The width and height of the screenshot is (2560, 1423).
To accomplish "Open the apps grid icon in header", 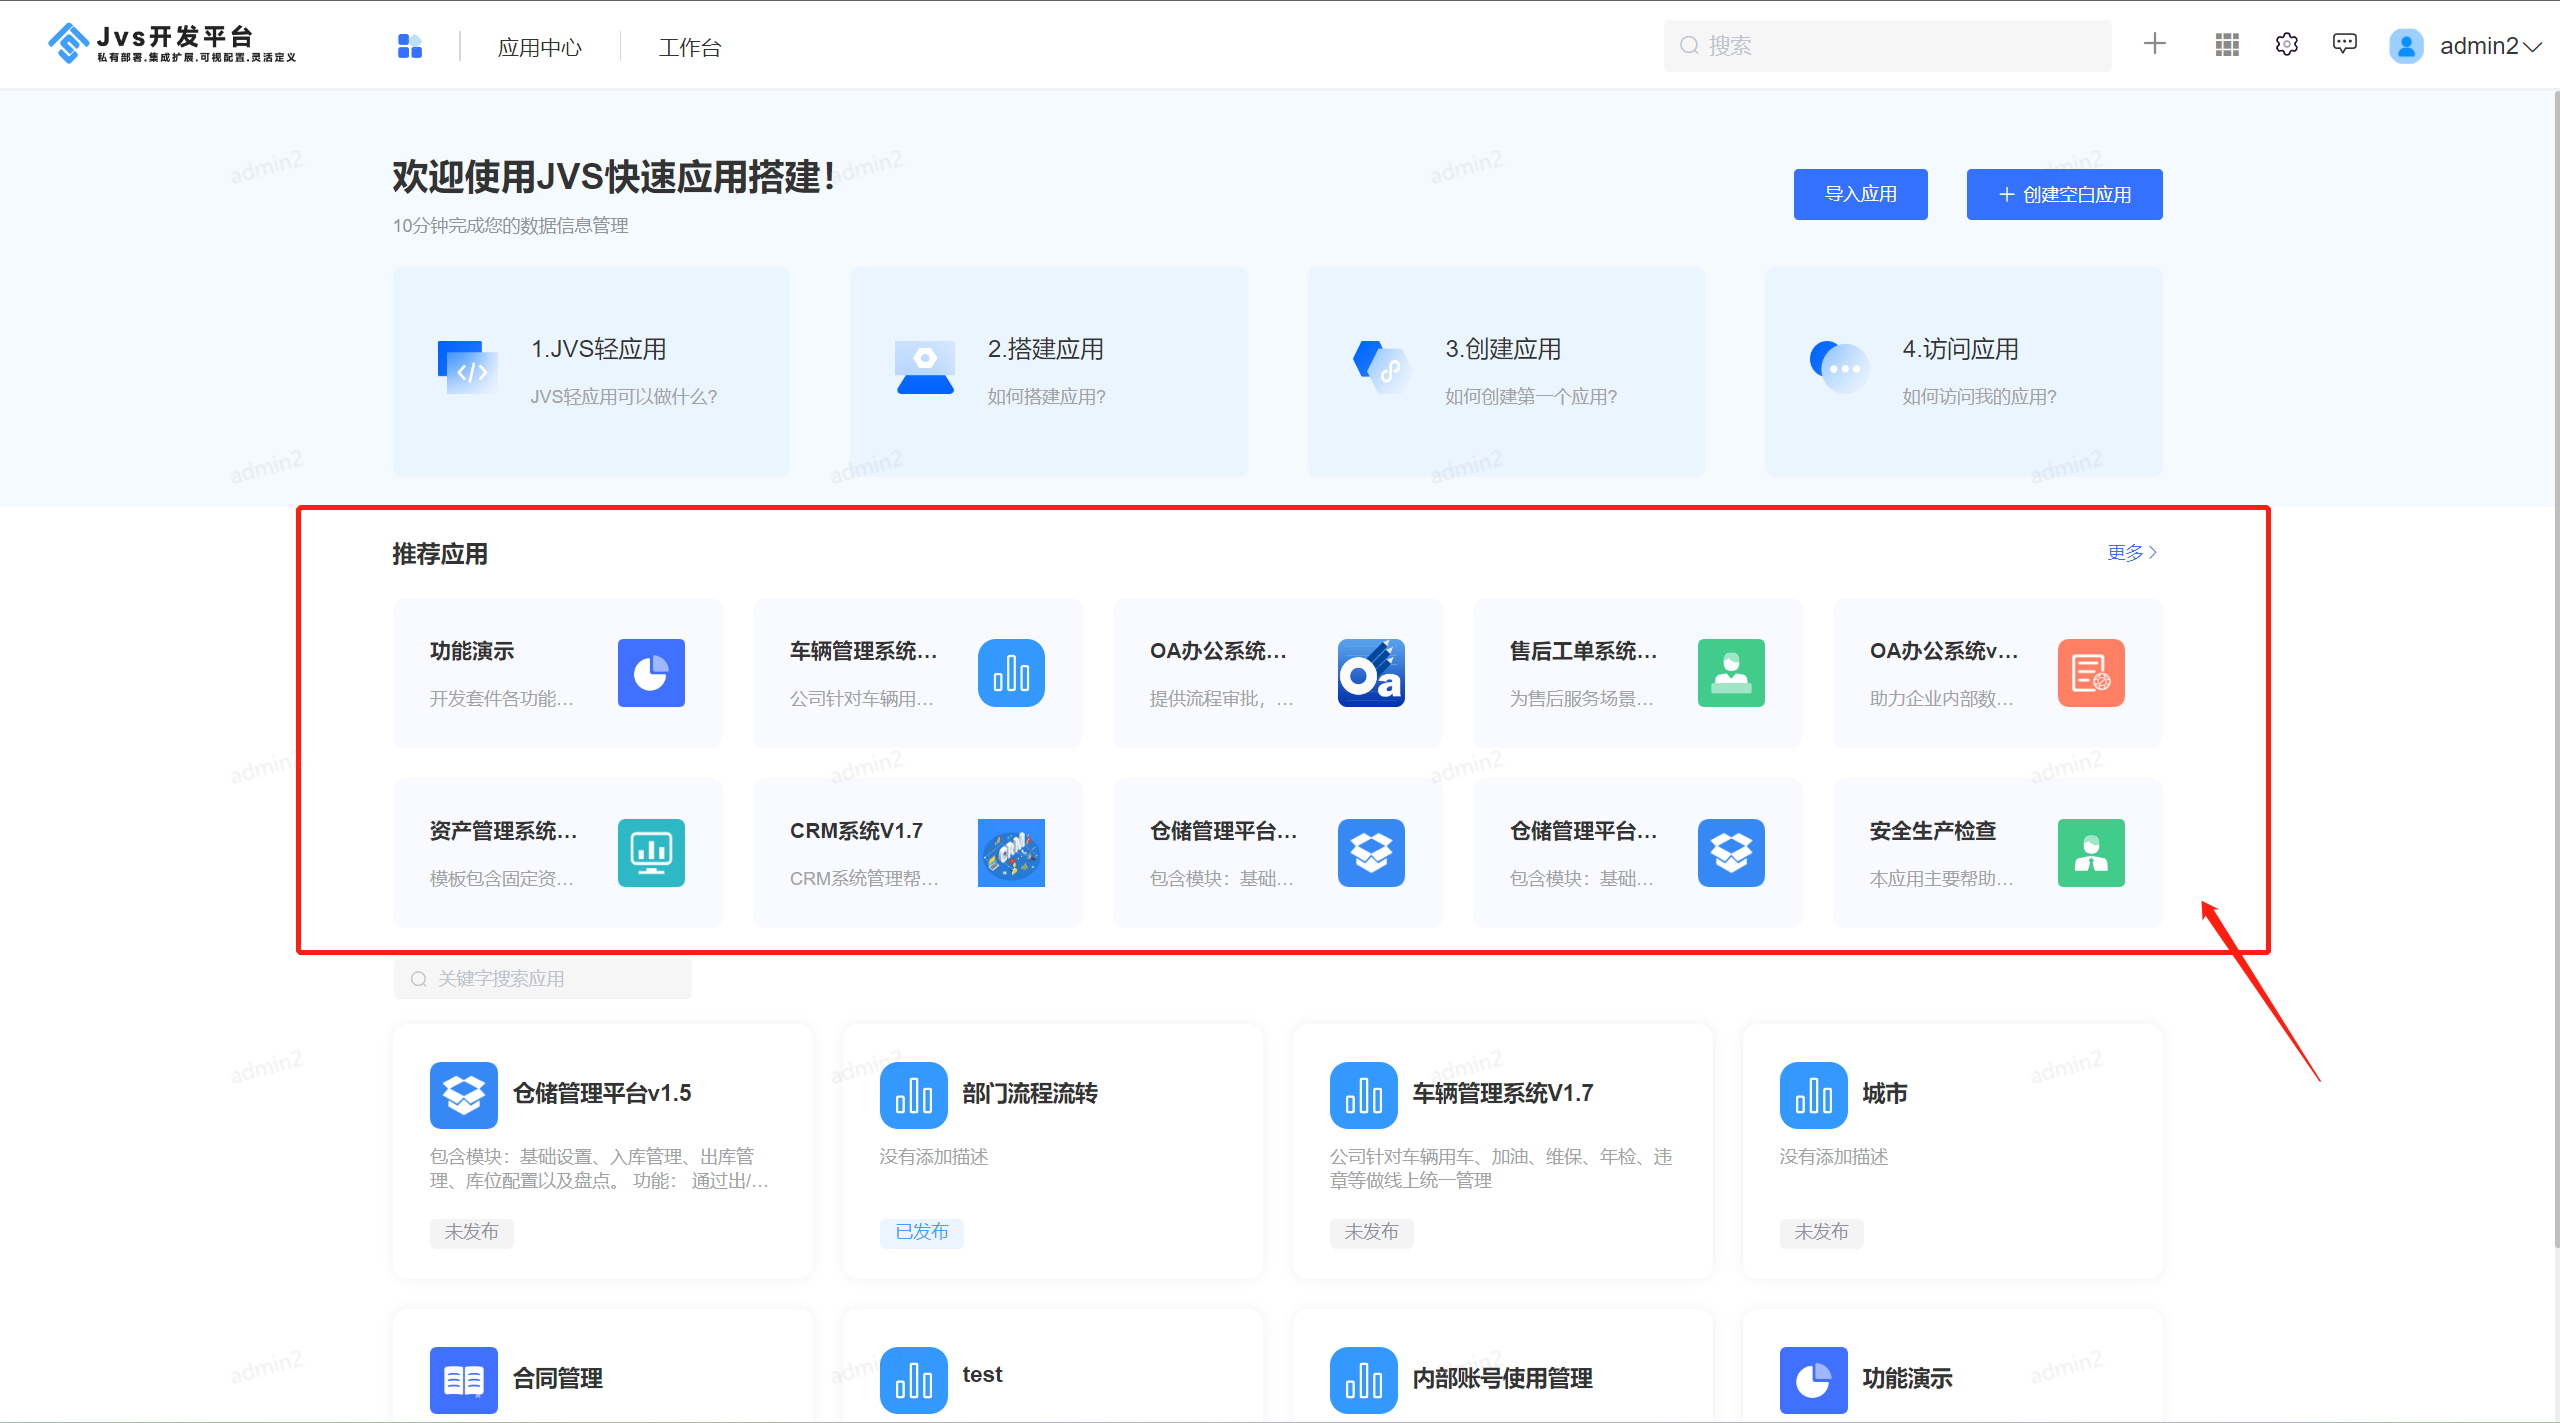I will (2226, 44).
